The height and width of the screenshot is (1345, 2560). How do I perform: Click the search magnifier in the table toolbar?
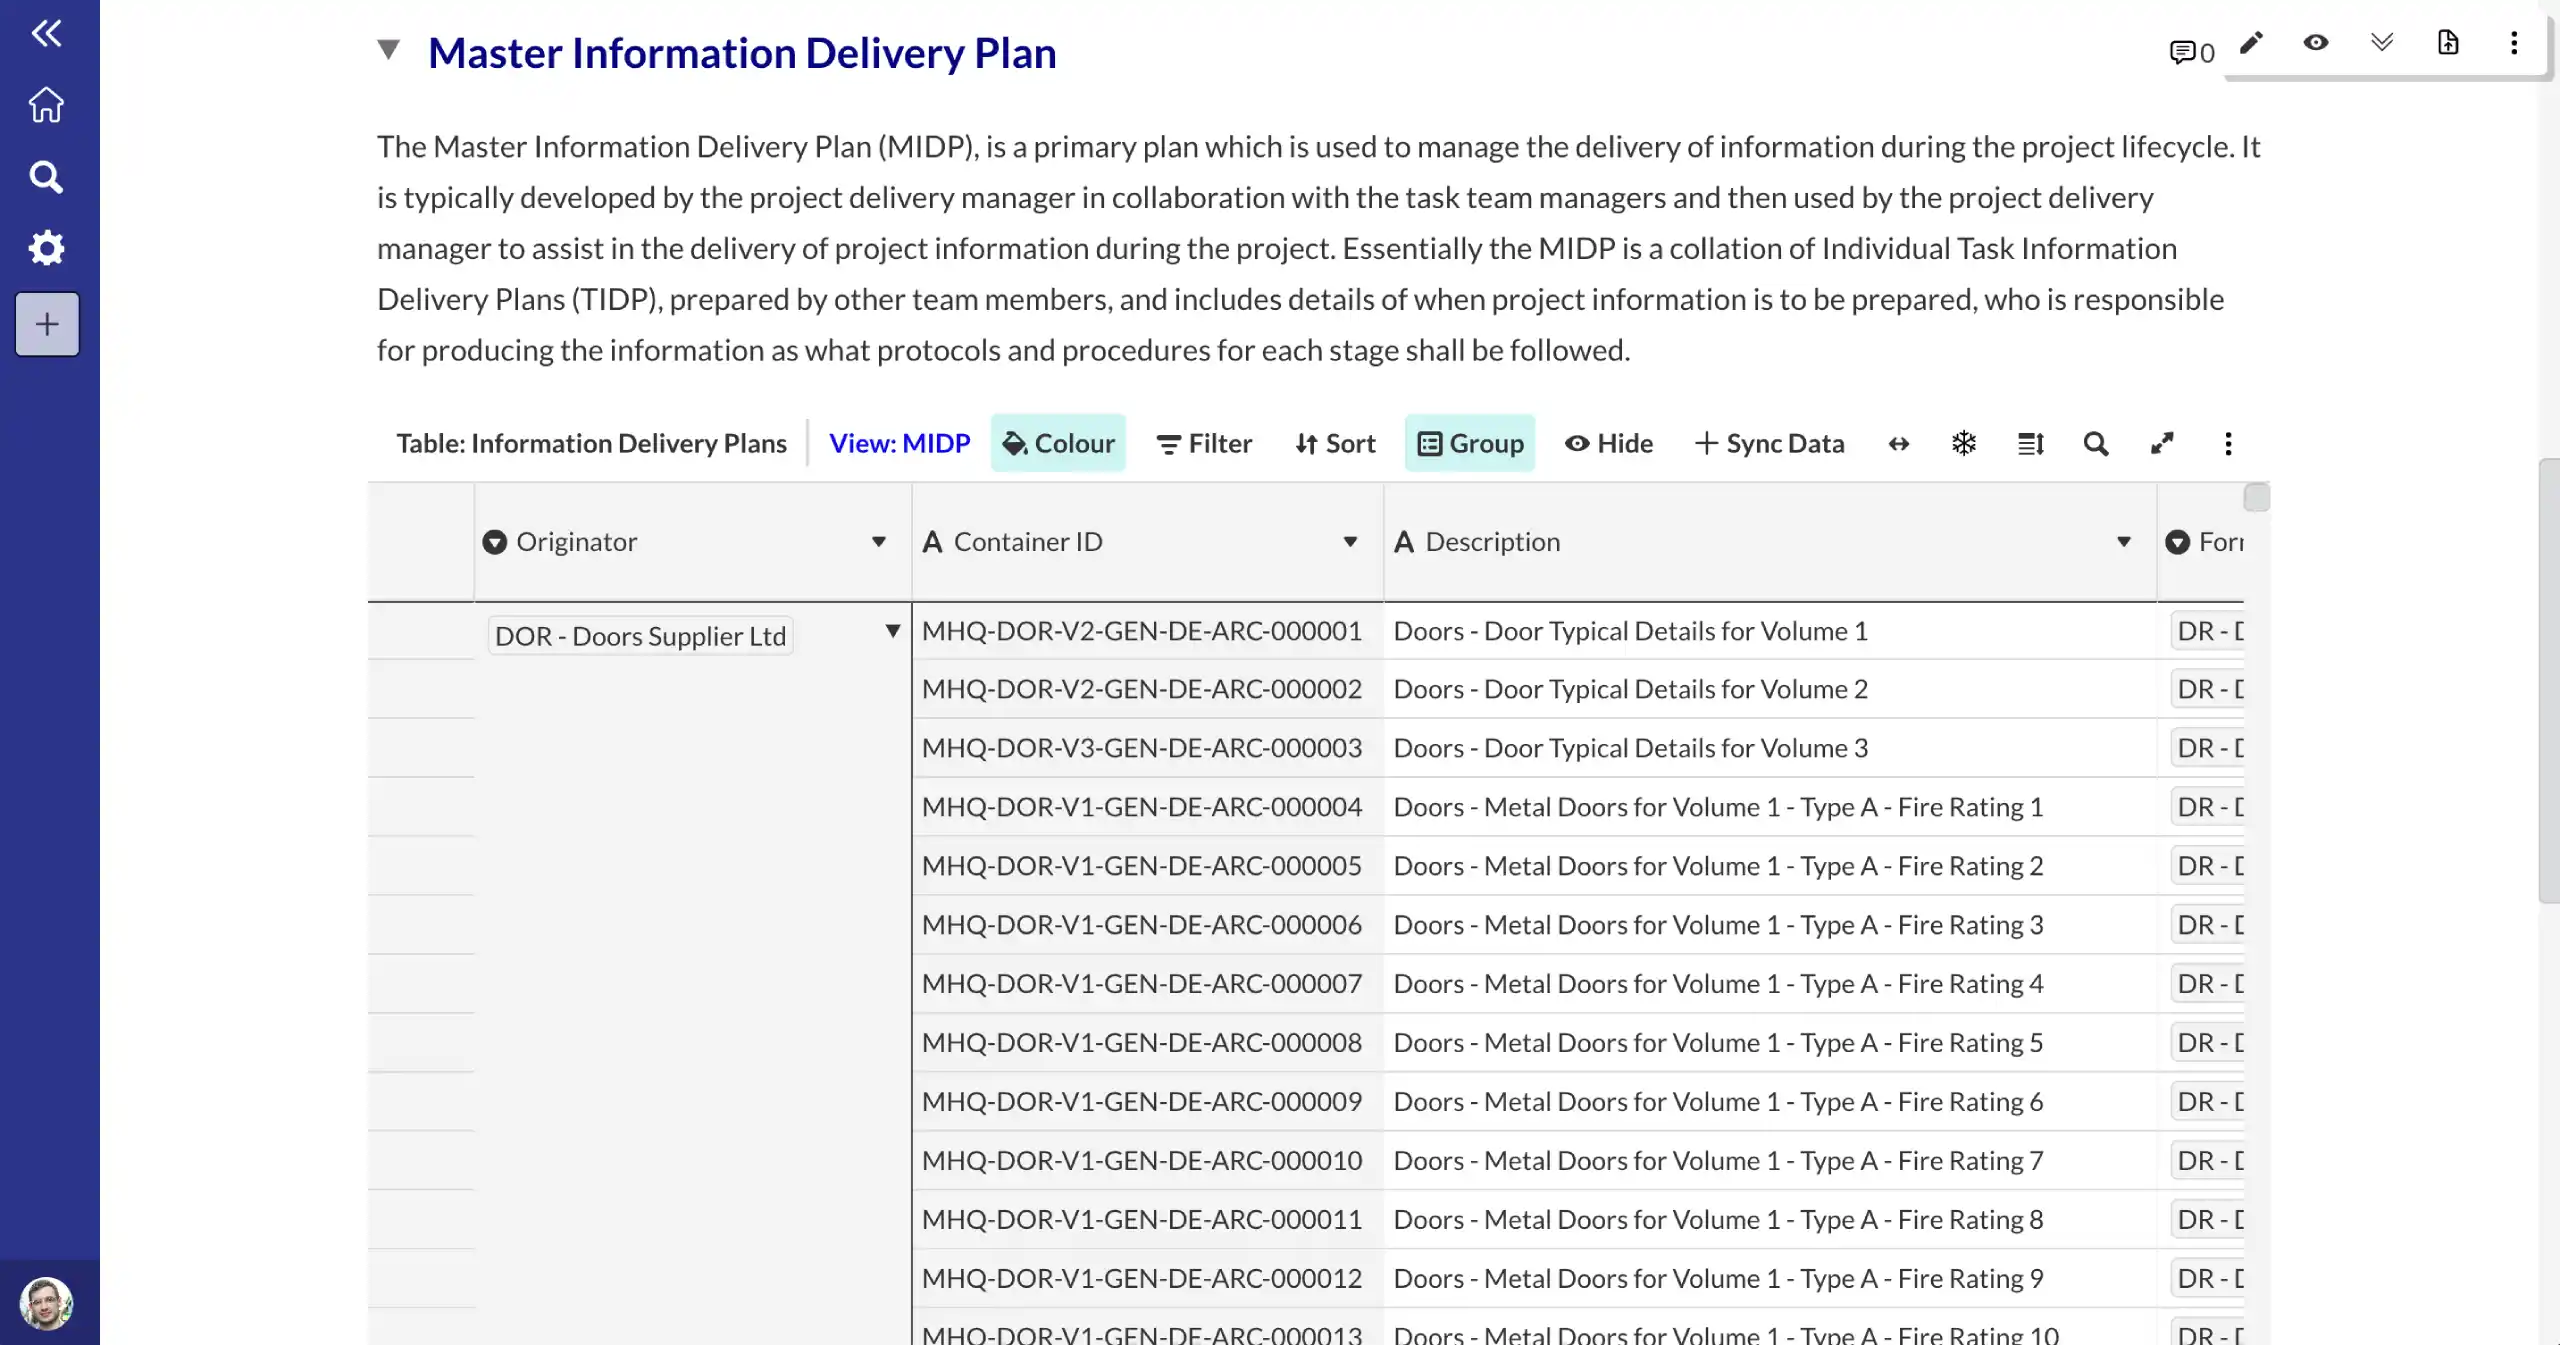[2096, 443]
